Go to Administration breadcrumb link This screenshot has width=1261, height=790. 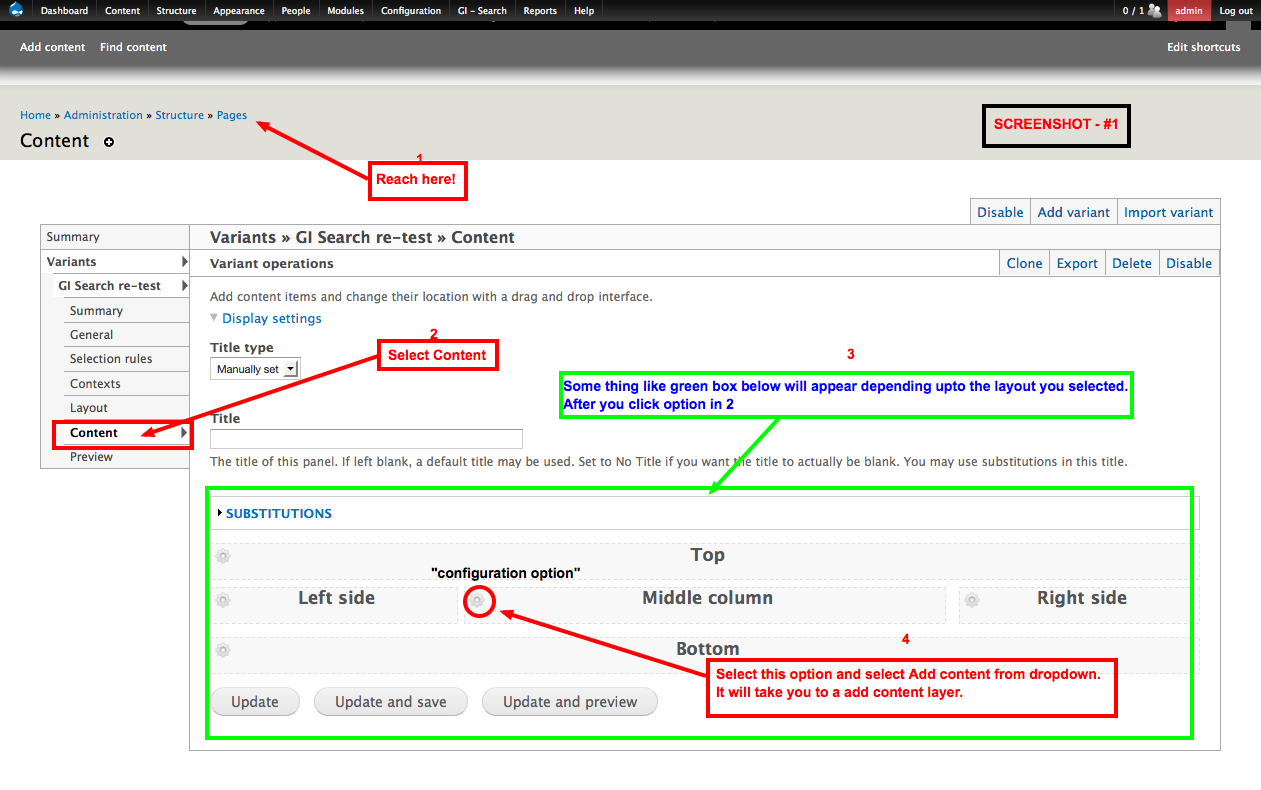[103, 115]
